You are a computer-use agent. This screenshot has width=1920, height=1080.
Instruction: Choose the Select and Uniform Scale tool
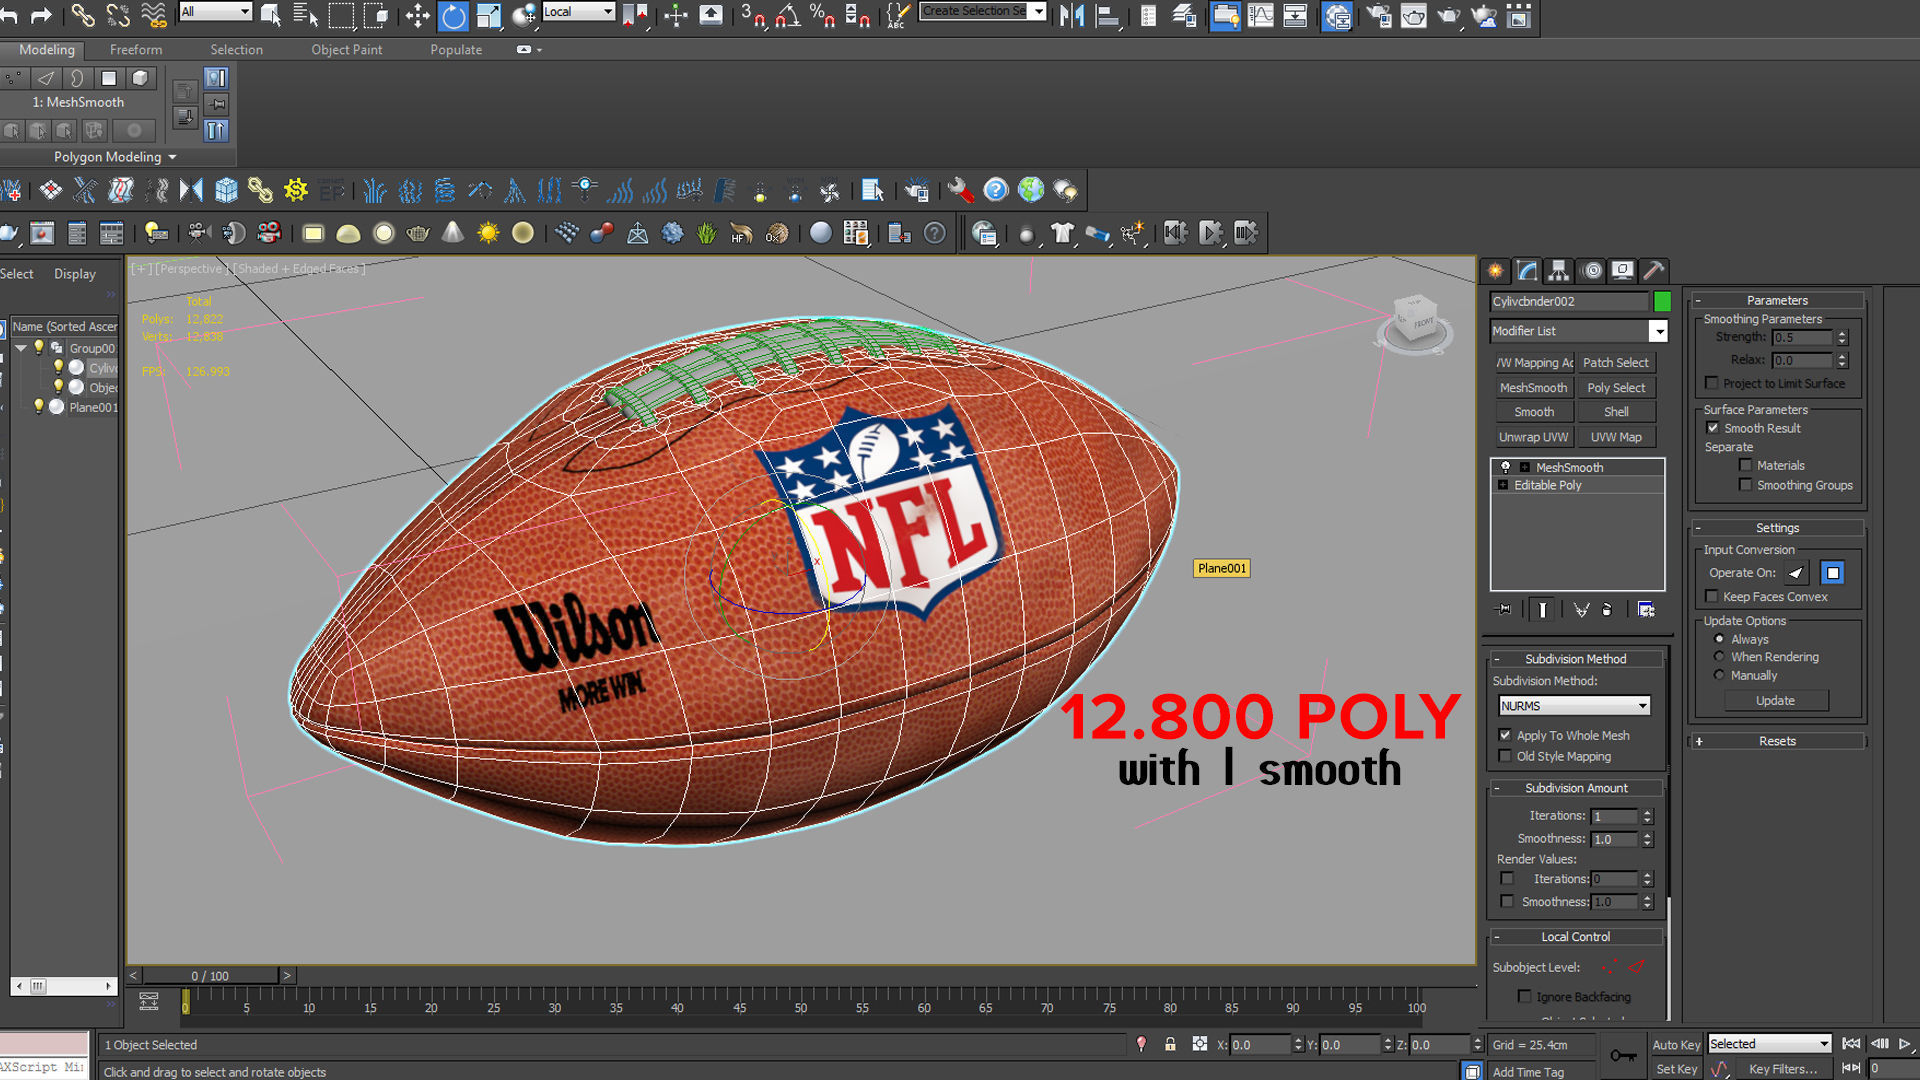pyautogui.click(x=488, y=15)
